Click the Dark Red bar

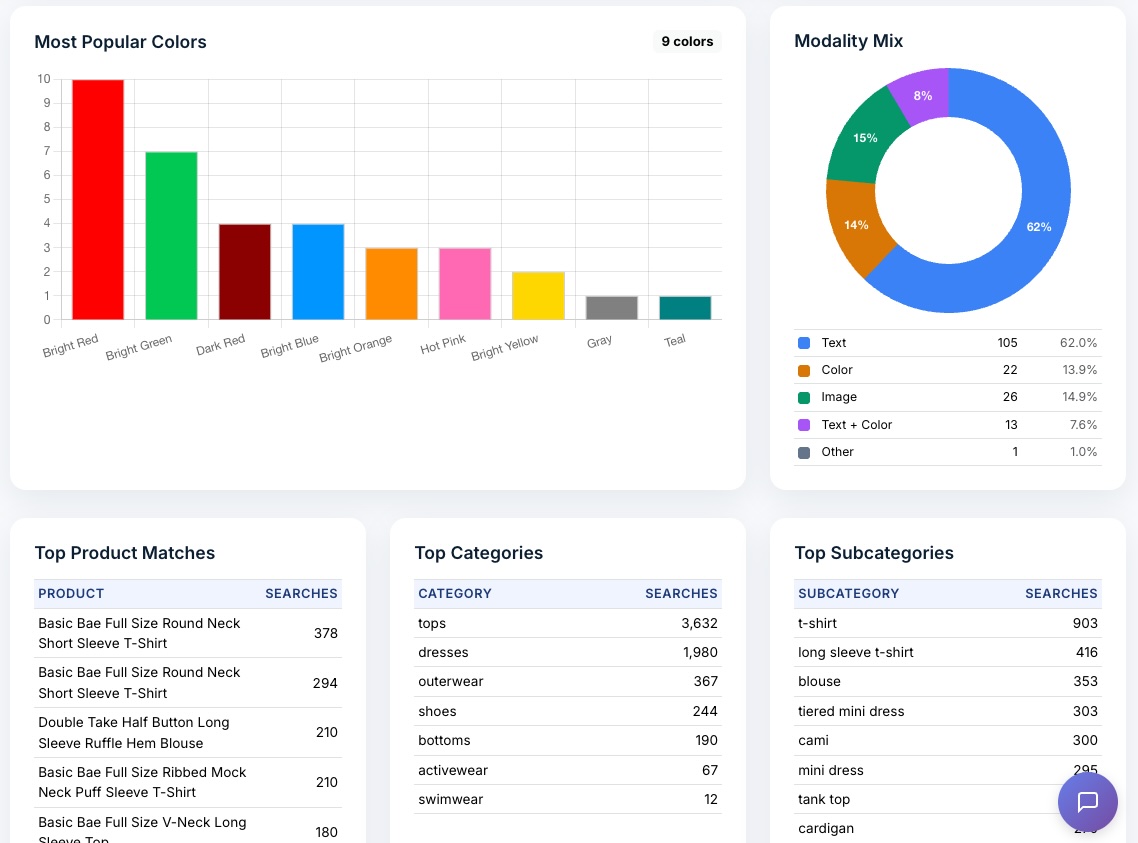tap(245, 272)
